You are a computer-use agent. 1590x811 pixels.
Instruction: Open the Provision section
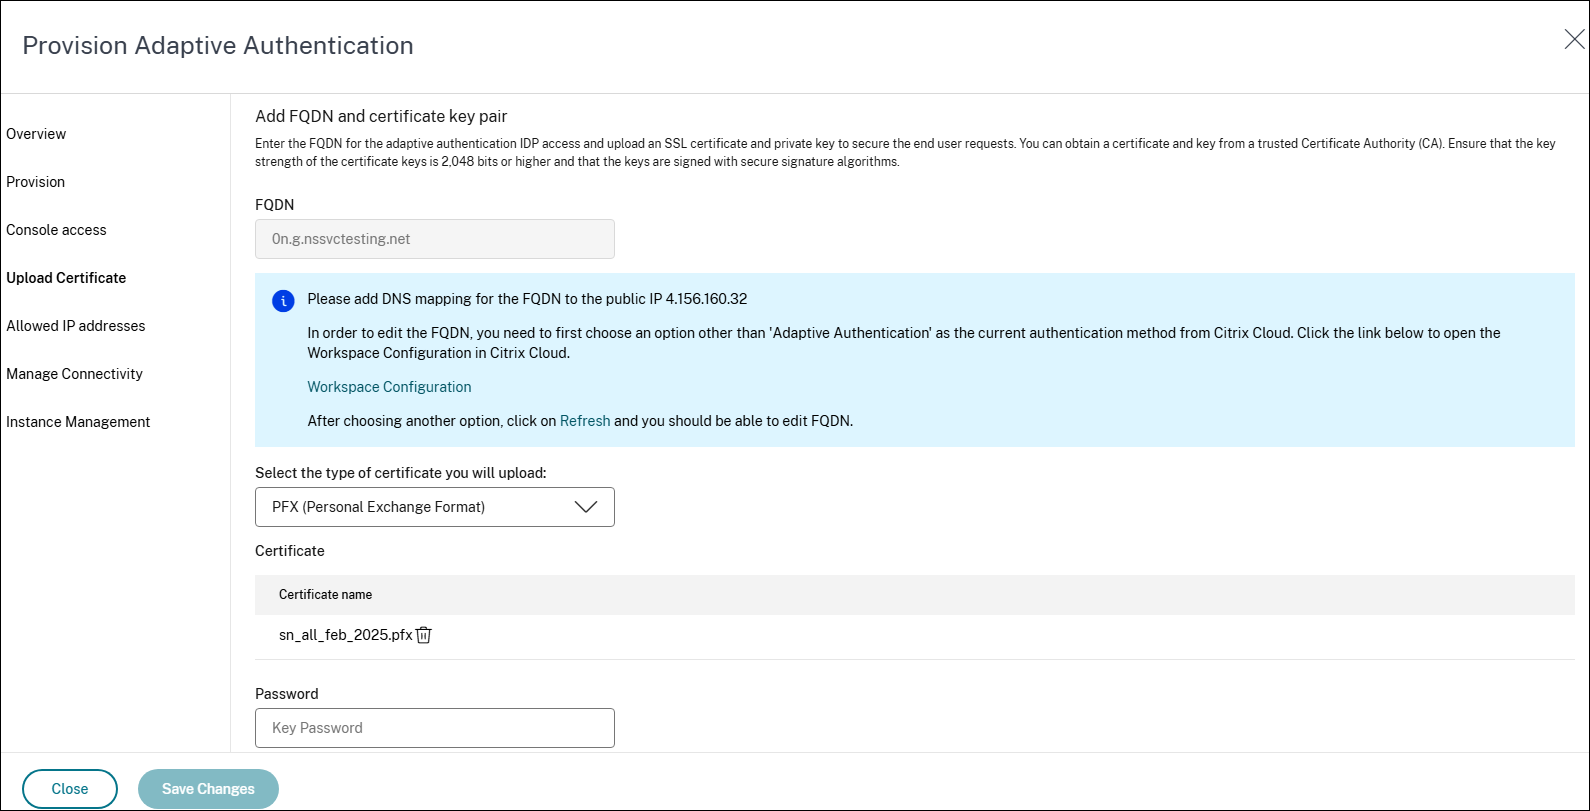(x=35, y=182)
